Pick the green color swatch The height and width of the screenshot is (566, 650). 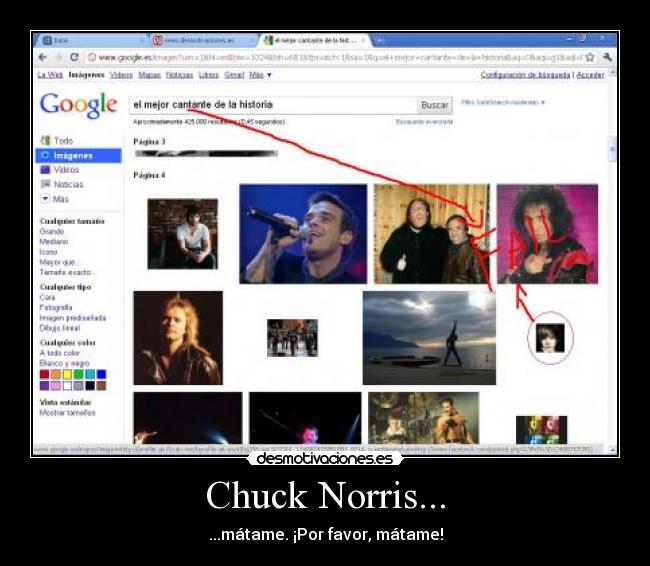click(78, 374)
